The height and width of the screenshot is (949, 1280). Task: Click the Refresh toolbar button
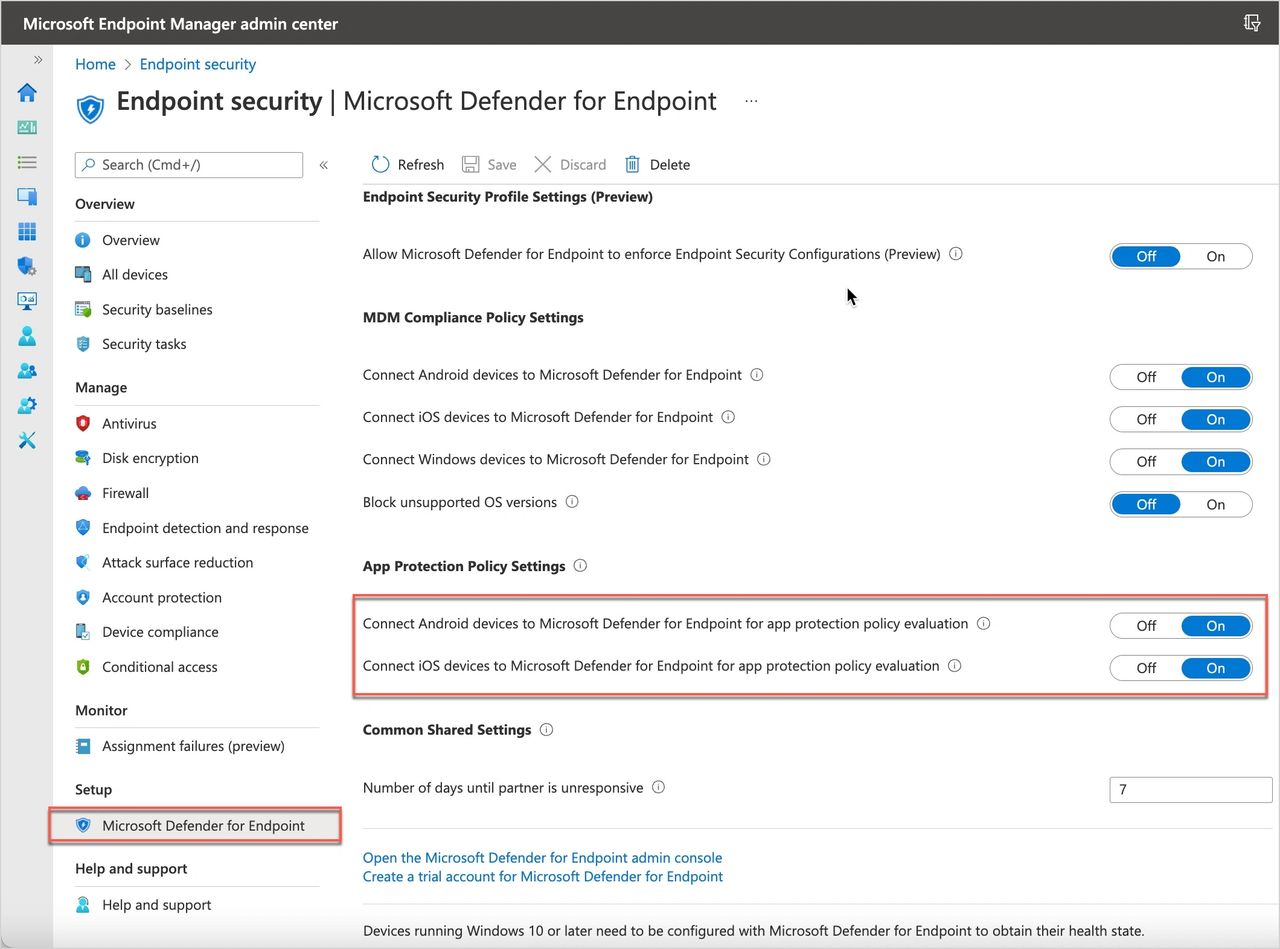pos(407,165)
